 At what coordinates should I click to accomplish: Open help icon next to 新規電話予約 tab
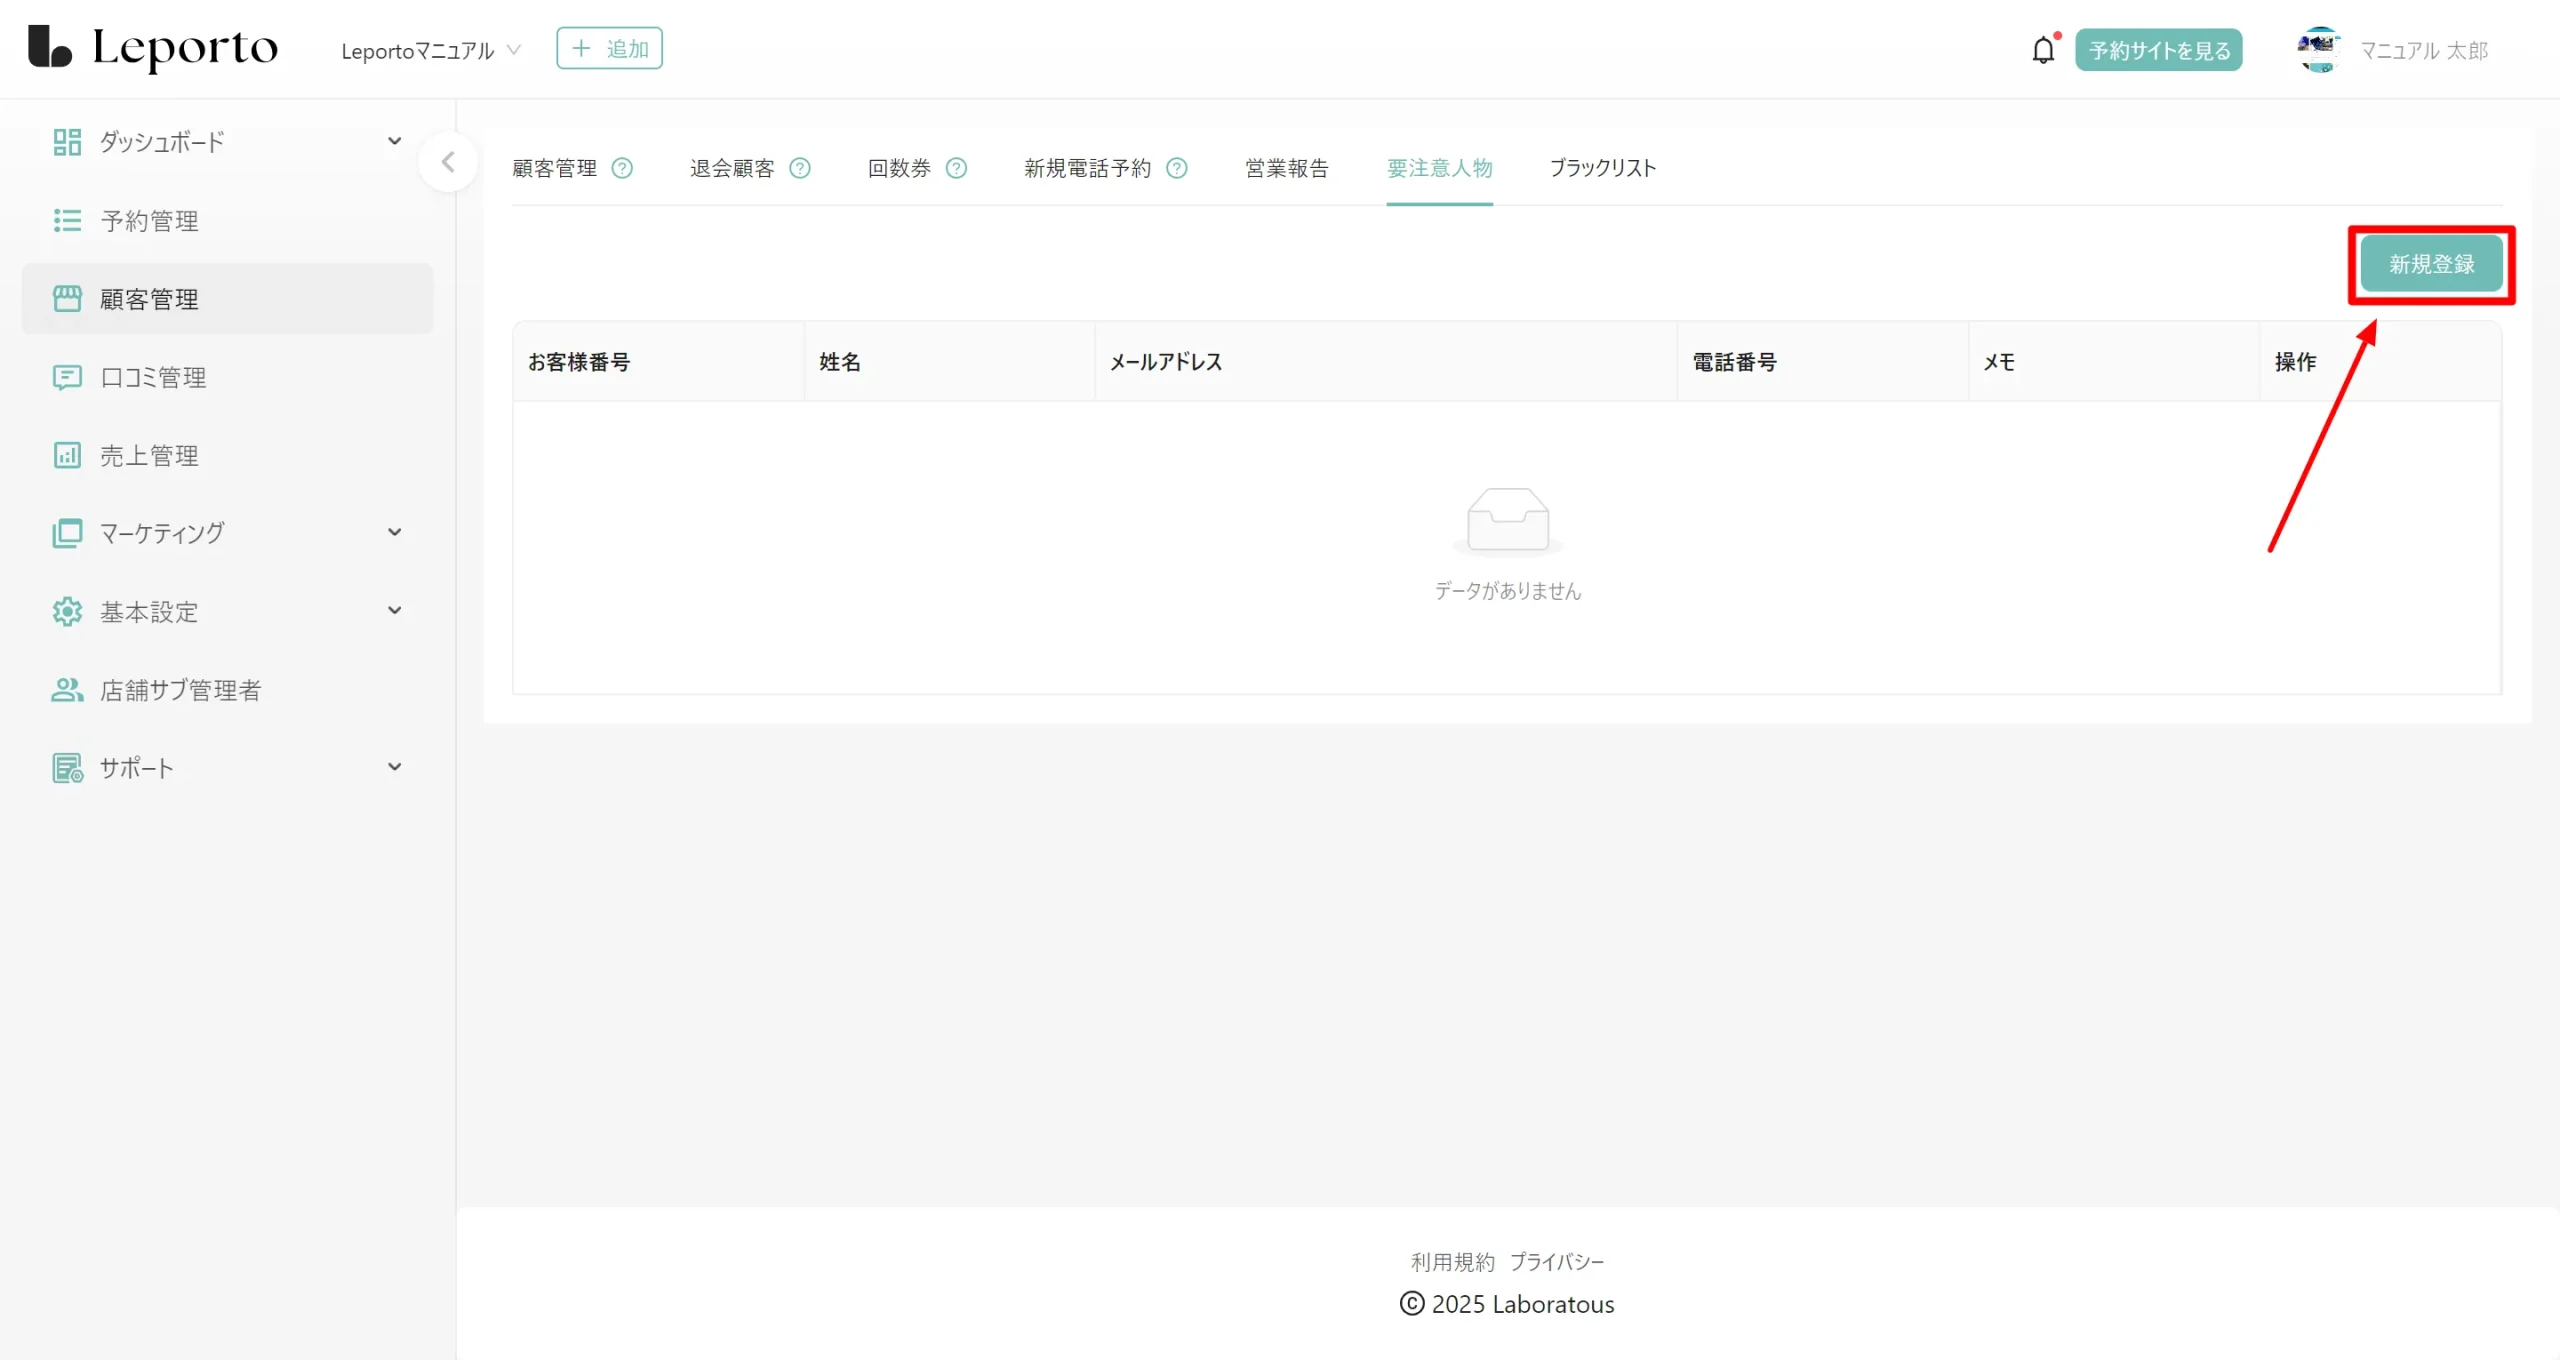(1177, 168)
